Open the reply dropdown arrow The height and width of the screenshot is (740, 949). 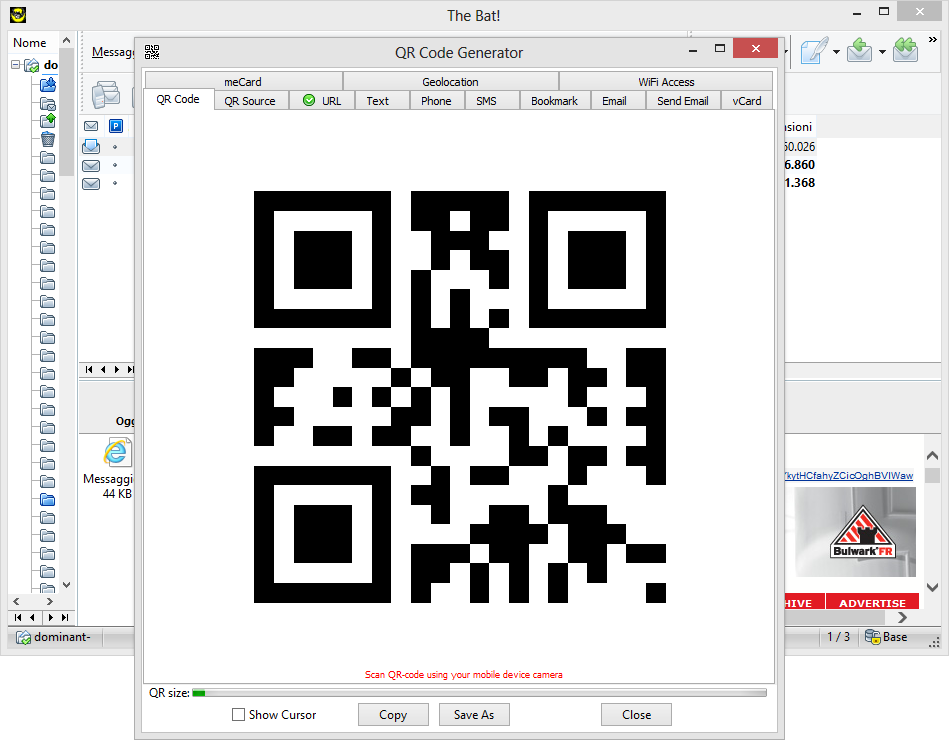coord(882,52)
